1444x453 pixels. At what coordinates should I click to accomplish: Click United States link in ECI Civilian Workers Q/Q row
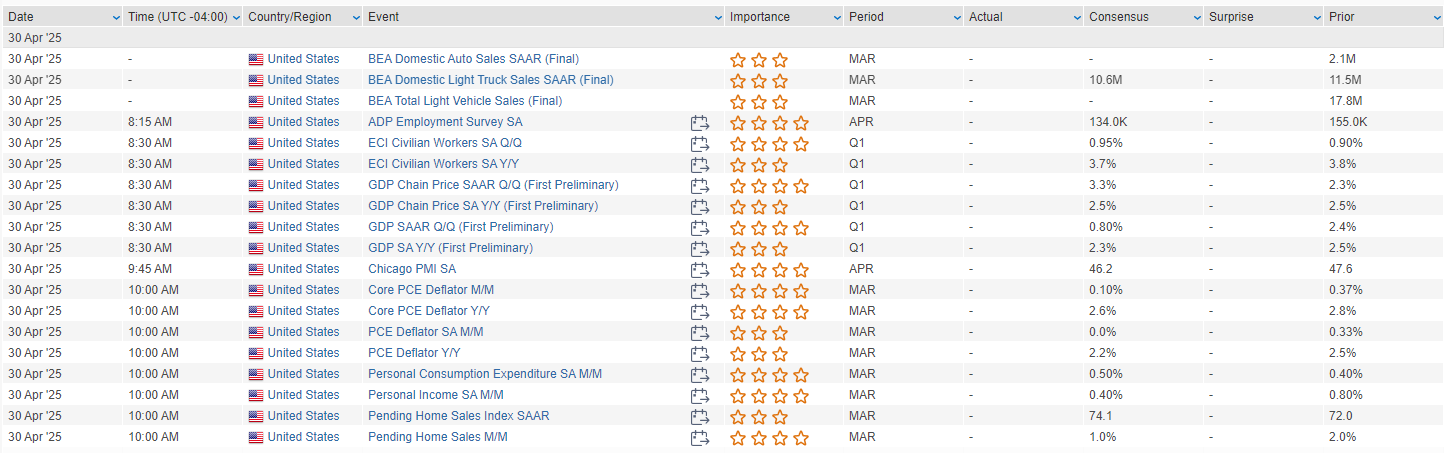tap(303, 143)
